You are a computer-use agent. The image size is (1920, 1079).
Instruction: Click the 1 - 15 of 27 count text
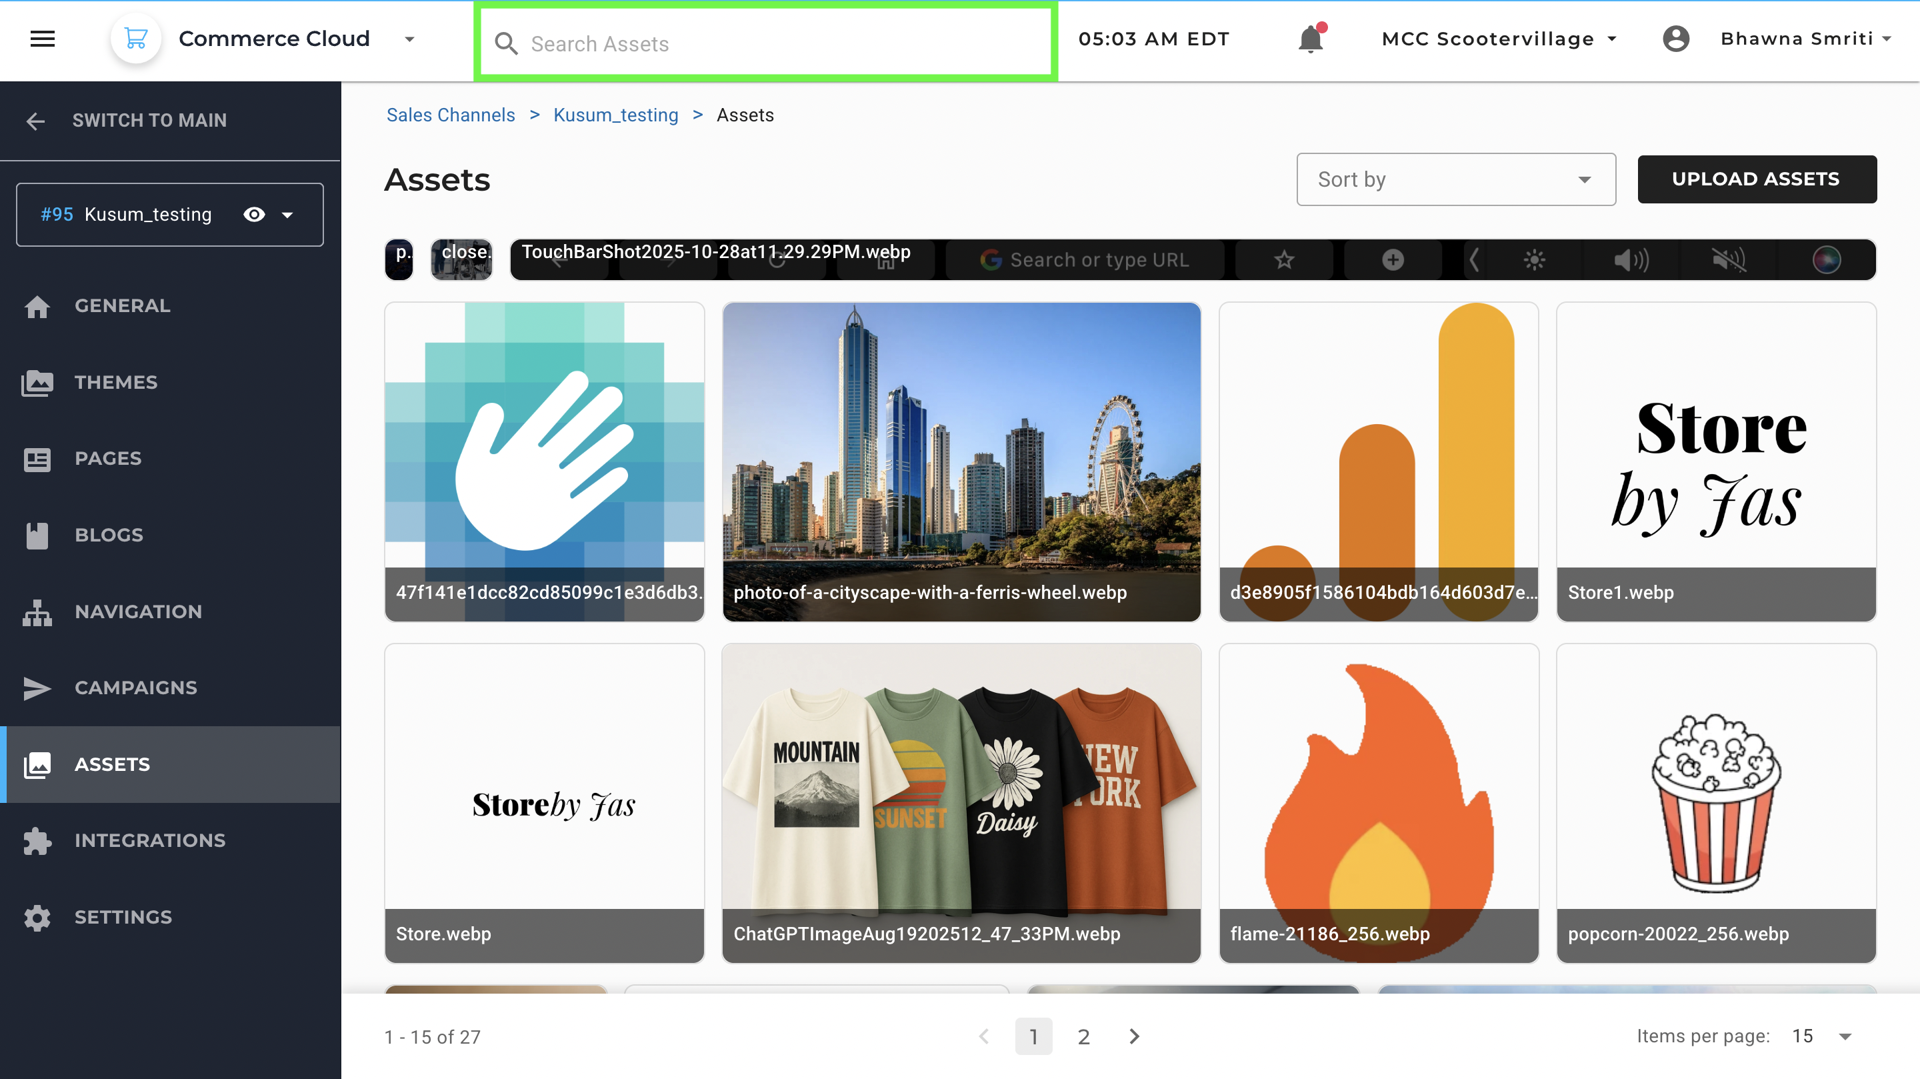432,1037
